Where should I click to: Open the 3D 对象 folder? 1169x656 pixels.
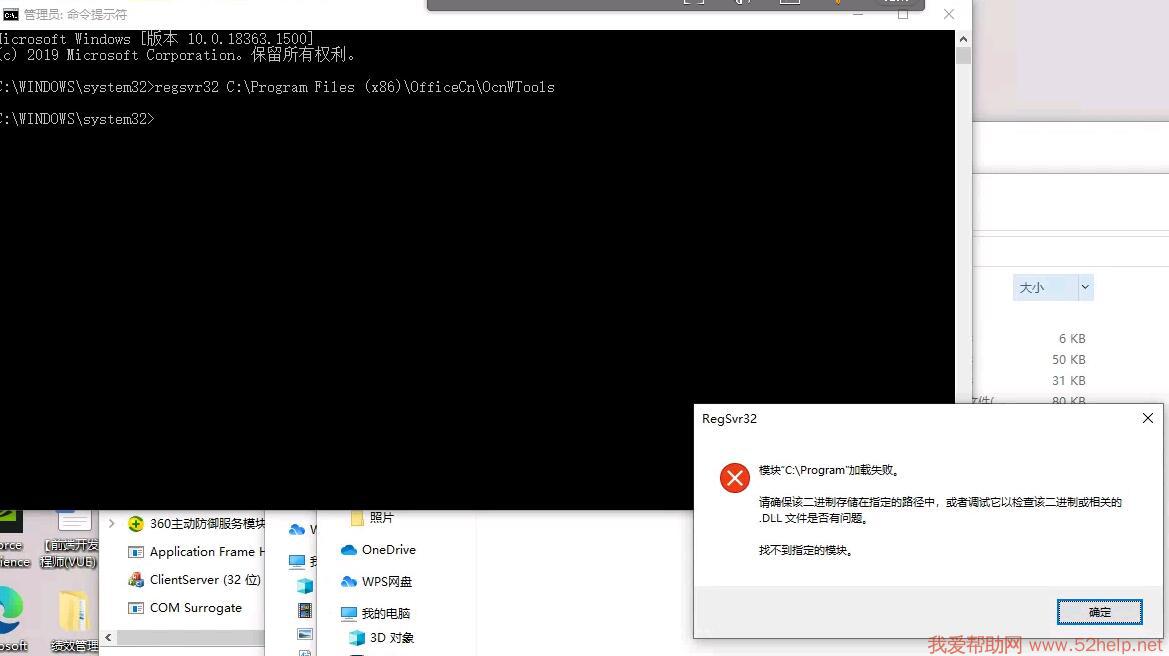391,638
